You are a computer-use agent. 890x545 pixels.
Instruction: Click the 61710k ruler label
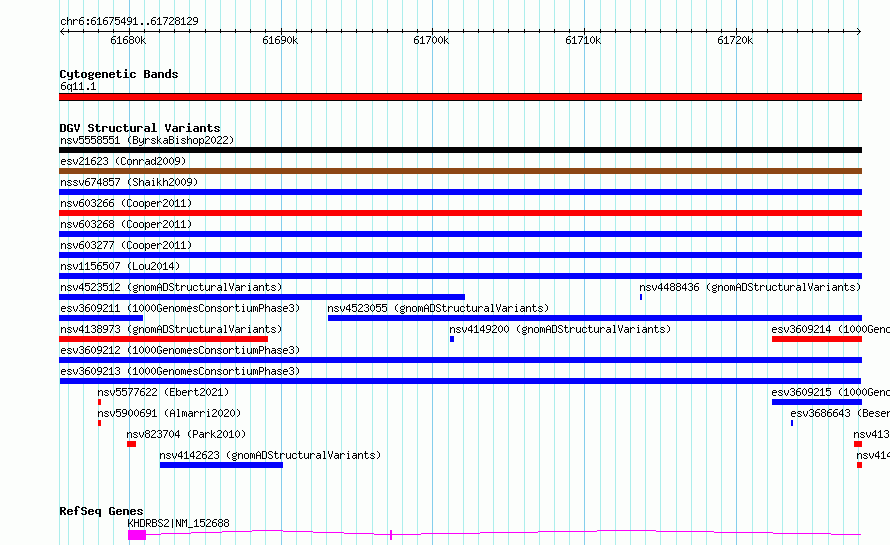coord(583,40)
